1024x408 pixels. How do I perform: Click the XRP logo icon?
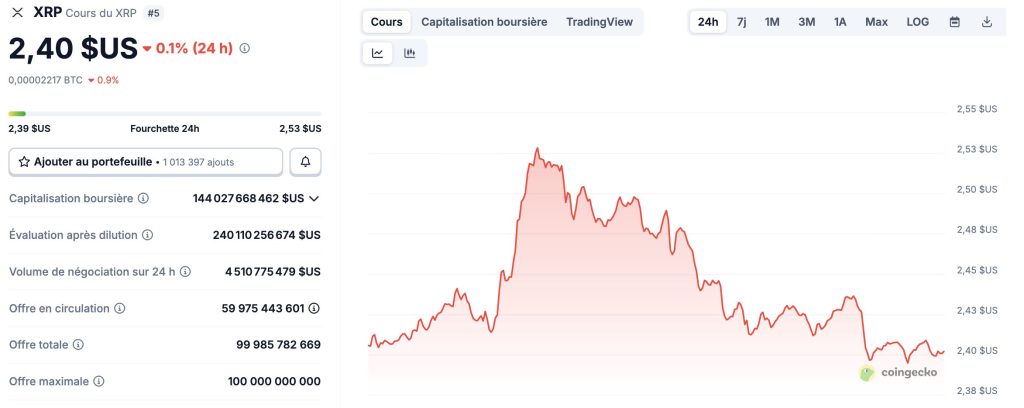pos(17,12)
